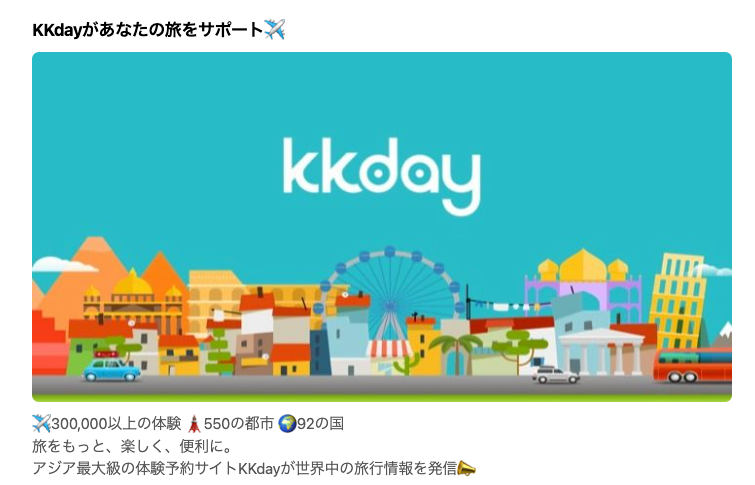The height and width of the screenshot is (485, 755).
Task: Click the megaphone emoji after 発信
Action: point(466,468)
